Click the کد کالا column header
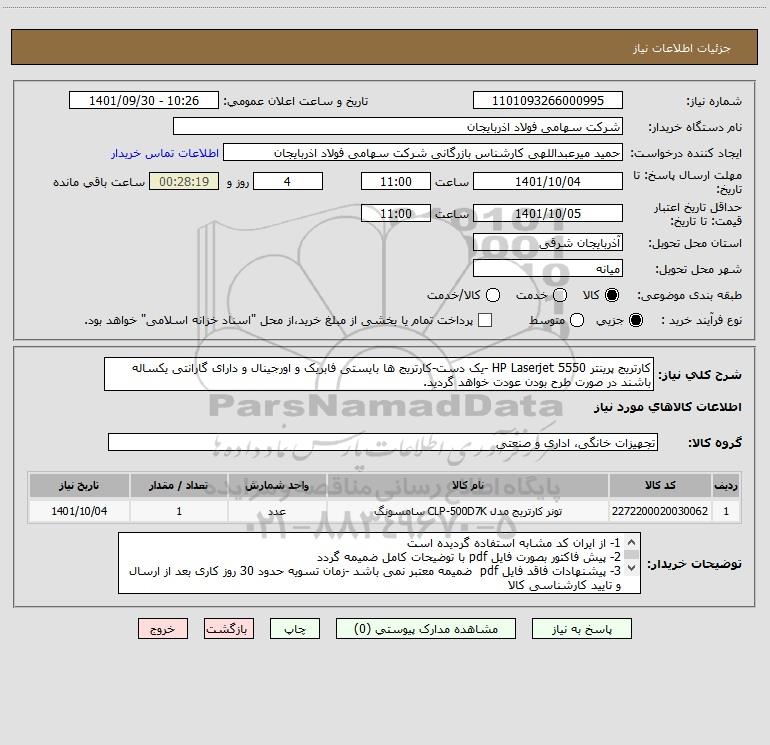Image resolution: width=770 pixels, height=745 pixels. (x=660, y=486)
